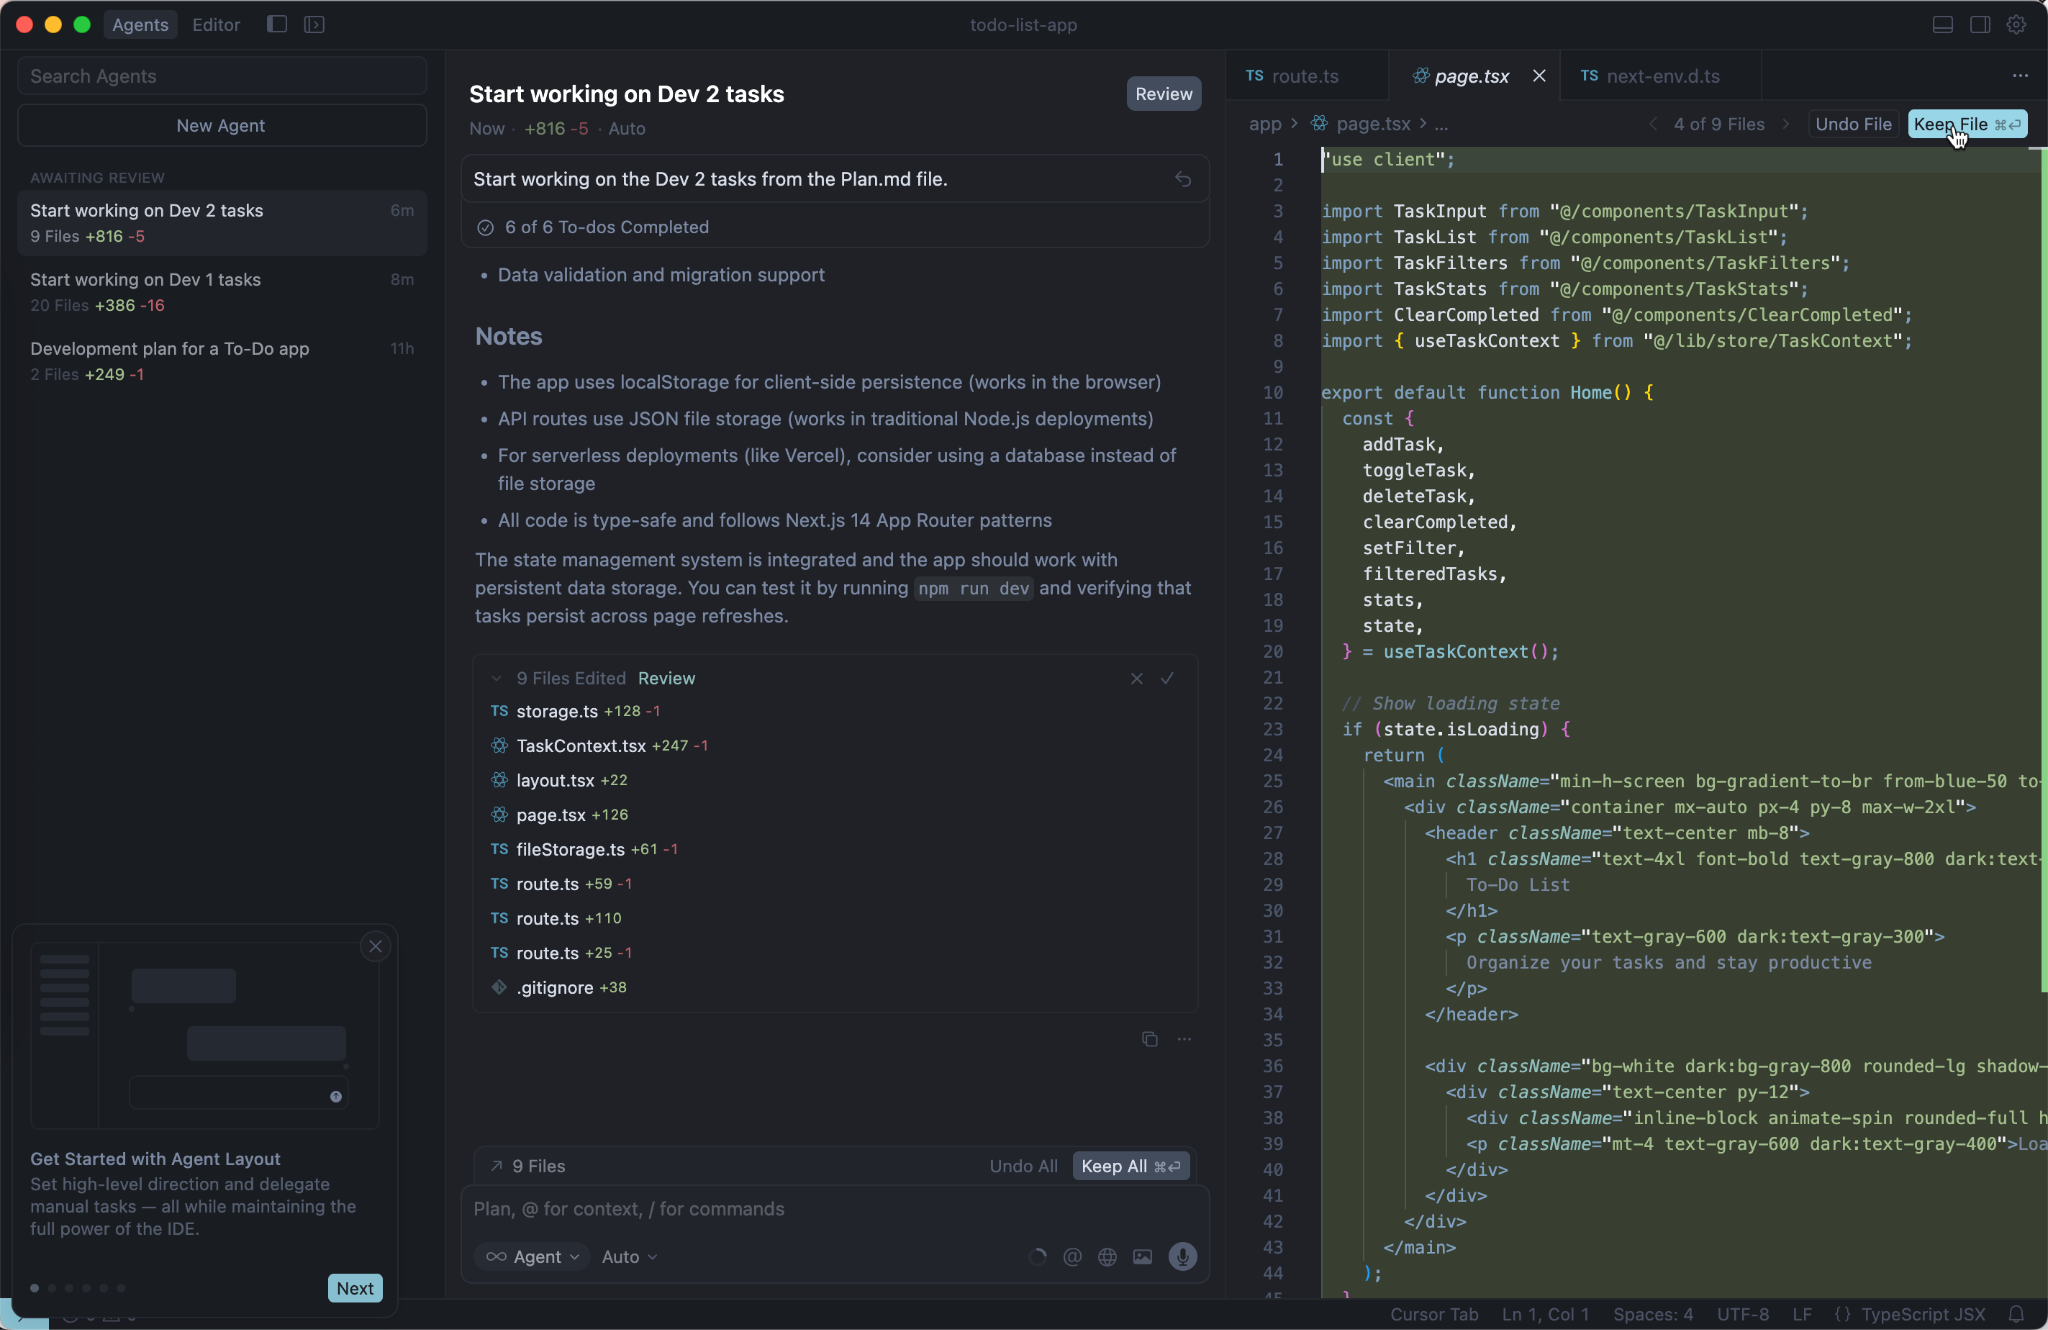Copy response using the copy icon
The height and width of the screenshot is (1330, 2048).
coord(1150,1039)
